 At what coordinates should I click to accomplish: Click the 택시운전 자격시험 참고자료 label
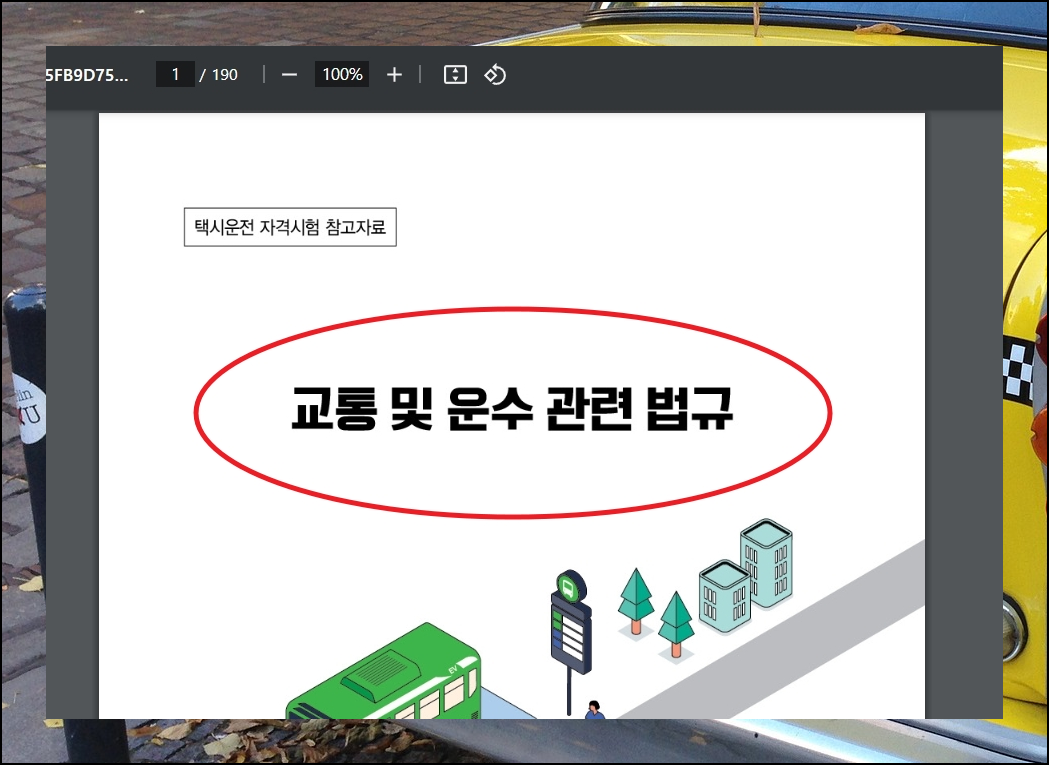click(x=290, y=228)
